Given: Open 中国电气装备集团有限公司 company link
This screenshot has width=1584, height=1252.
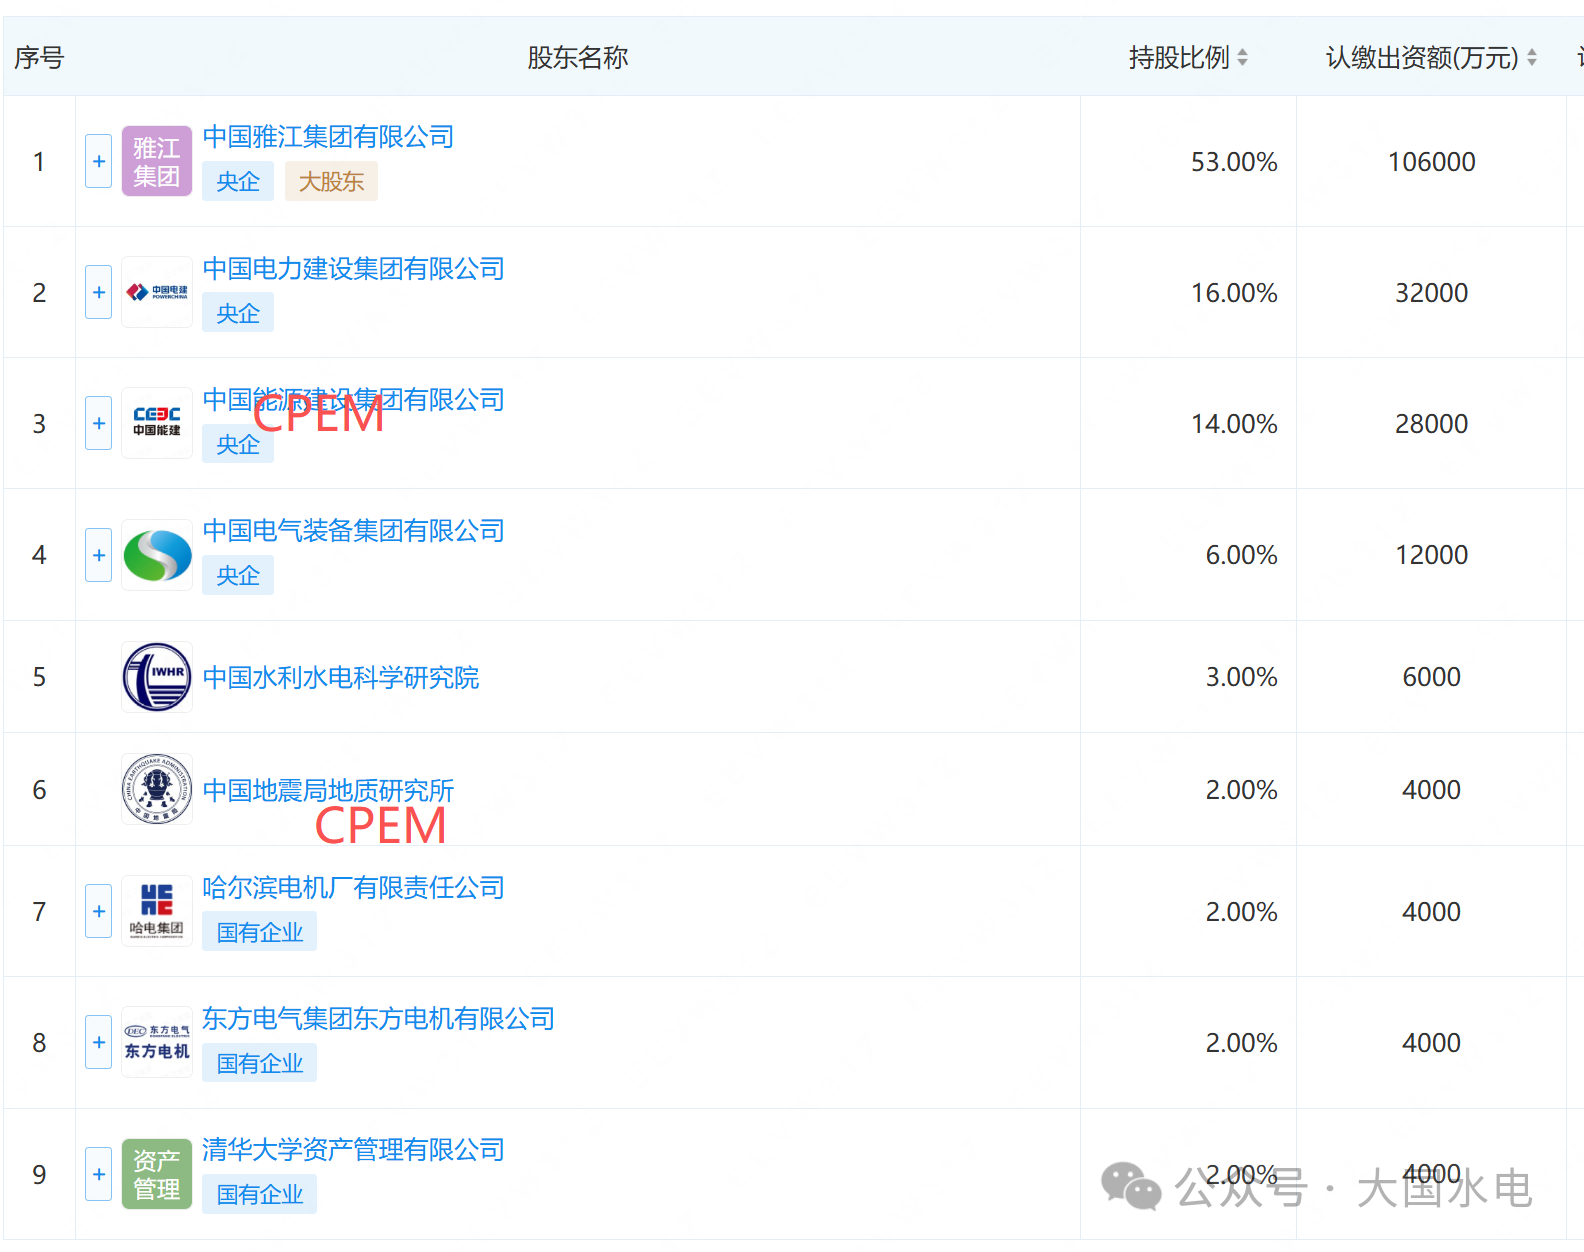Looking at the screenshot, I should click(x=353, y=531).
